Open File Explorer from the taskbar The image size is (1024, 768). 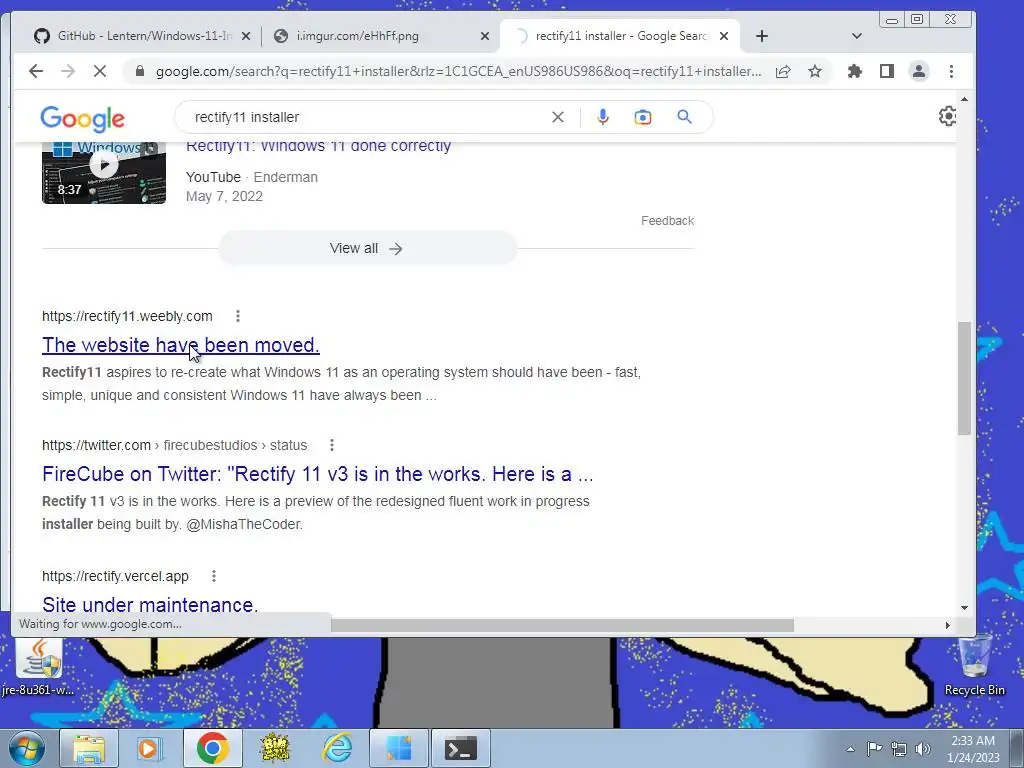[x=89, y=748]
